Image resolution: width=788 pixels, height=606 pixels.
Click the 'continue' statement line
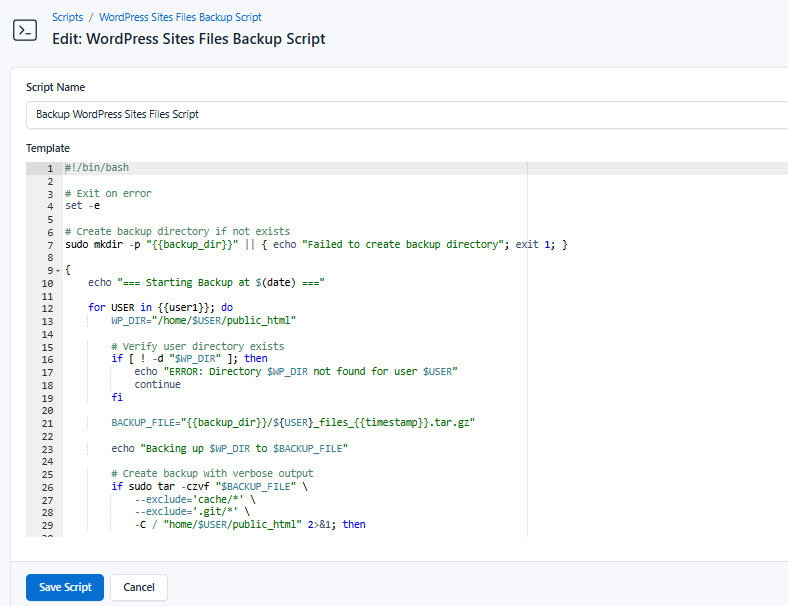point(157,384)
